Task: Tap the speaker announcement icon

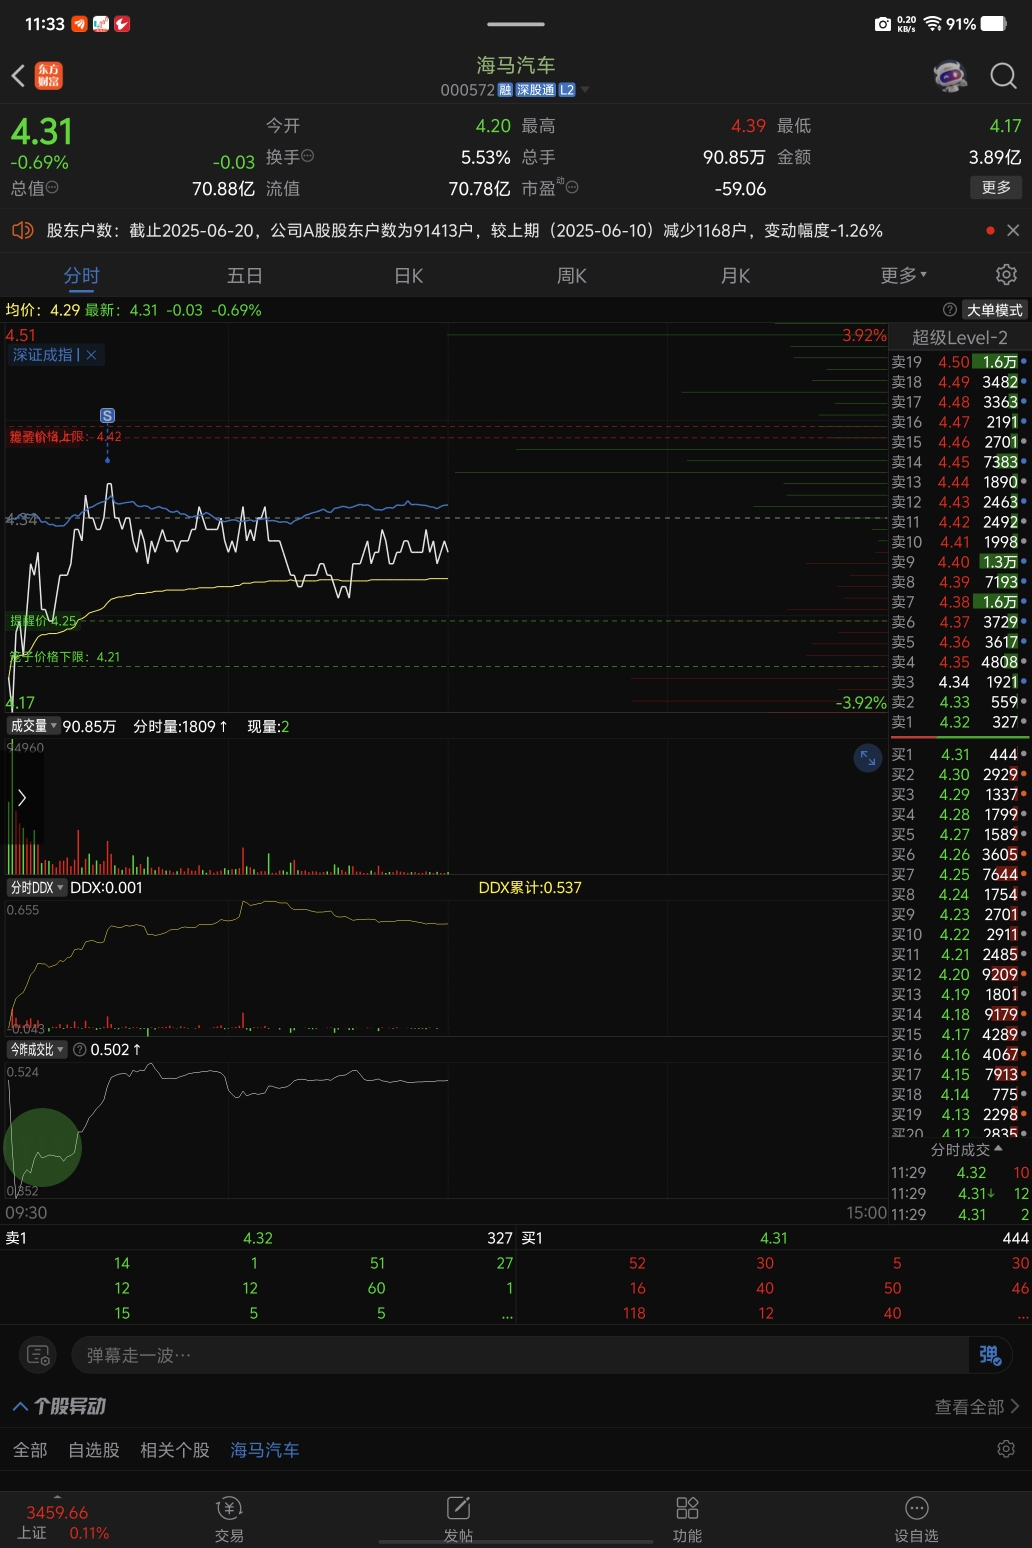Action: [x=22, y=231]
